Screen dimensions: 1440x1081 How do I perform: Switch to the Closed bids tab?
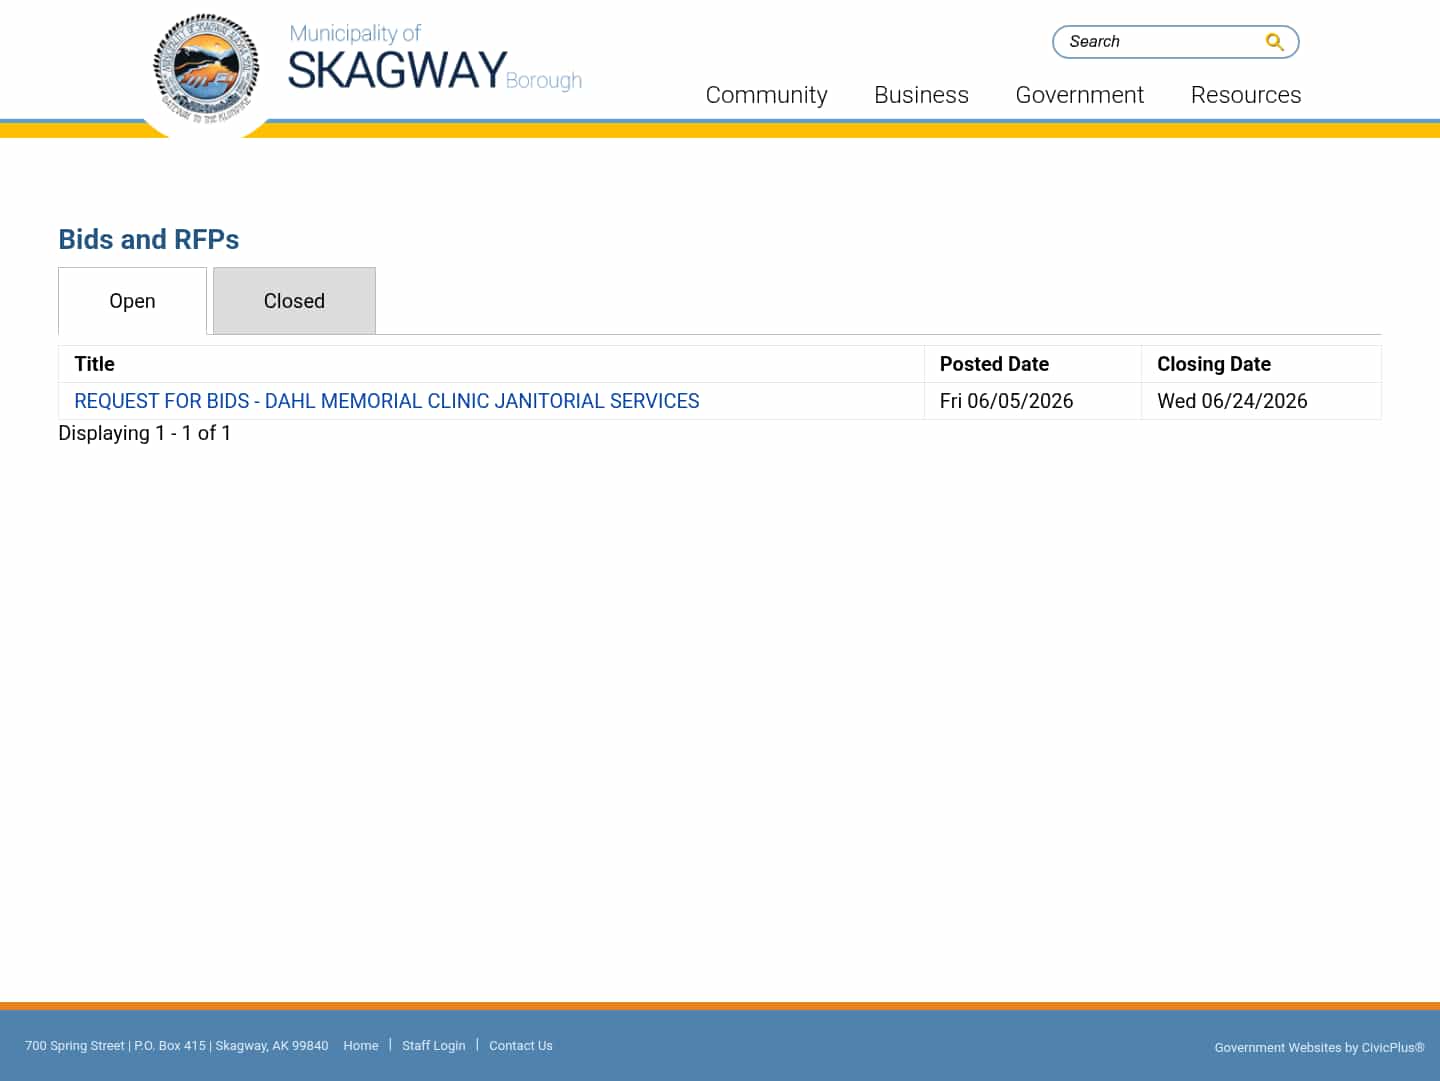click(x=294, y=301)
